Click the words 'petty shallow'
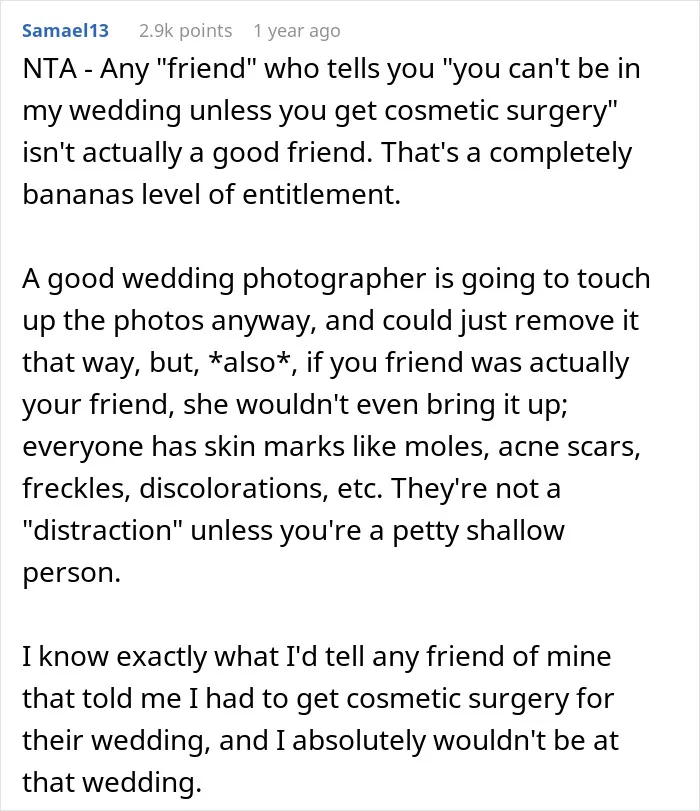Image resolution: width=700 pixels, height=811 pixels. (x=479, y=531)
